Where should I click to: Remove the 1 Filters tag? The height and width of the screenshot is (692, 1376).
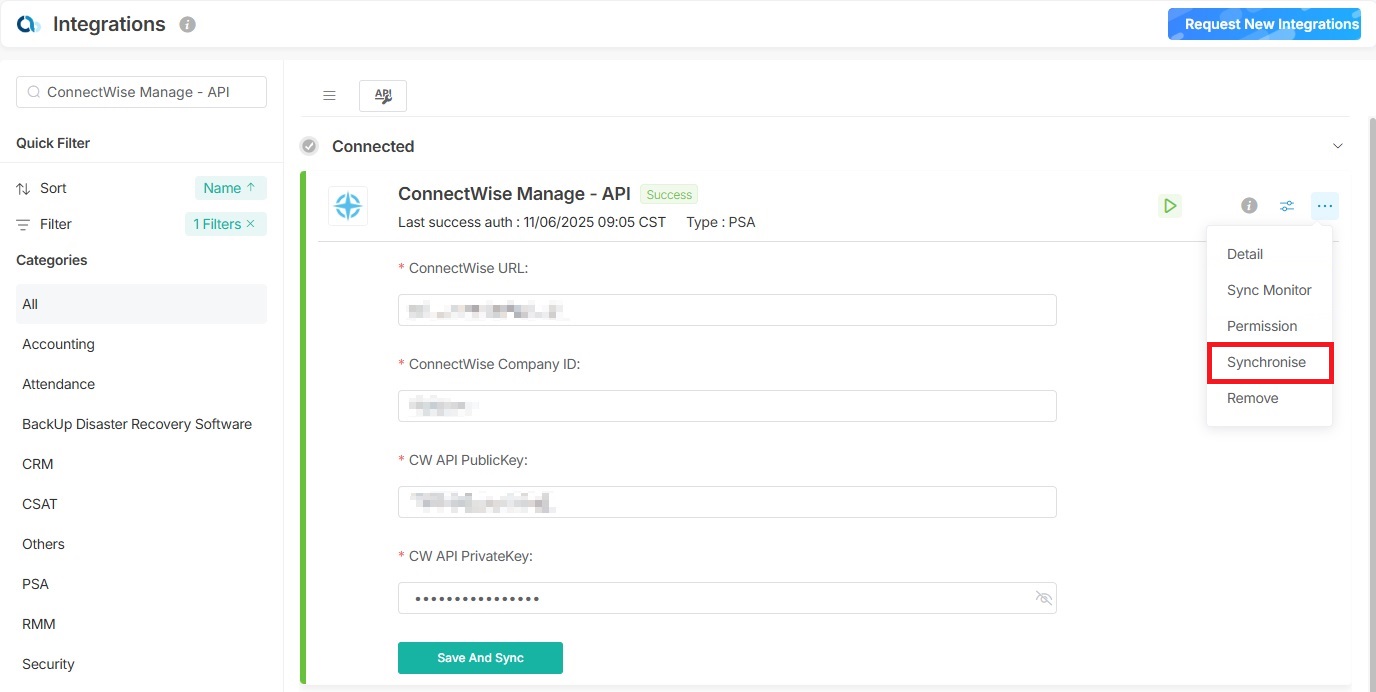[x=251, y=224]
